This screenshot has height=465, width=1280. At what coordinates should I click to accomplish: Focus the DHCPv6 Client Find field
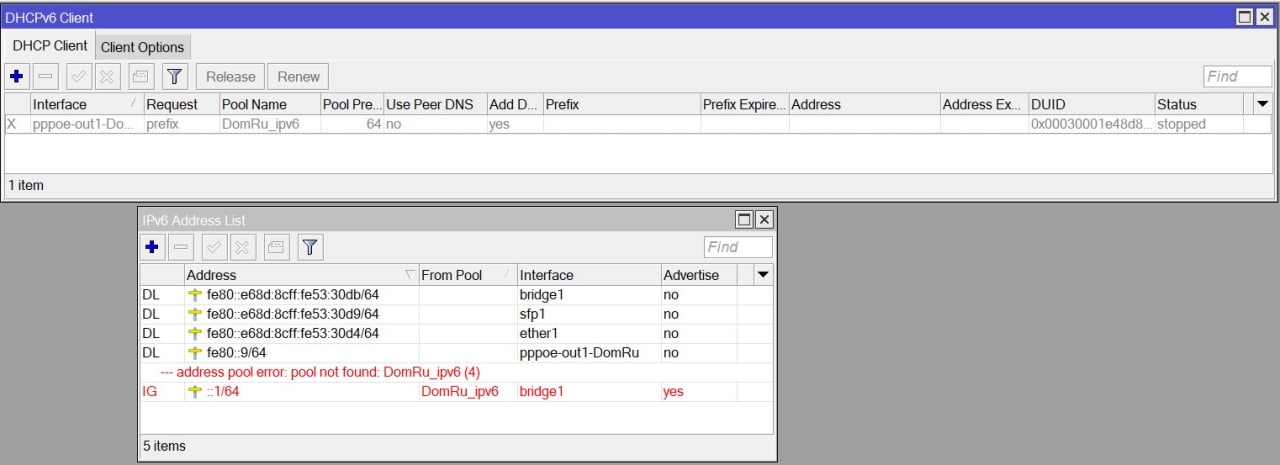tap(1238, 76)
